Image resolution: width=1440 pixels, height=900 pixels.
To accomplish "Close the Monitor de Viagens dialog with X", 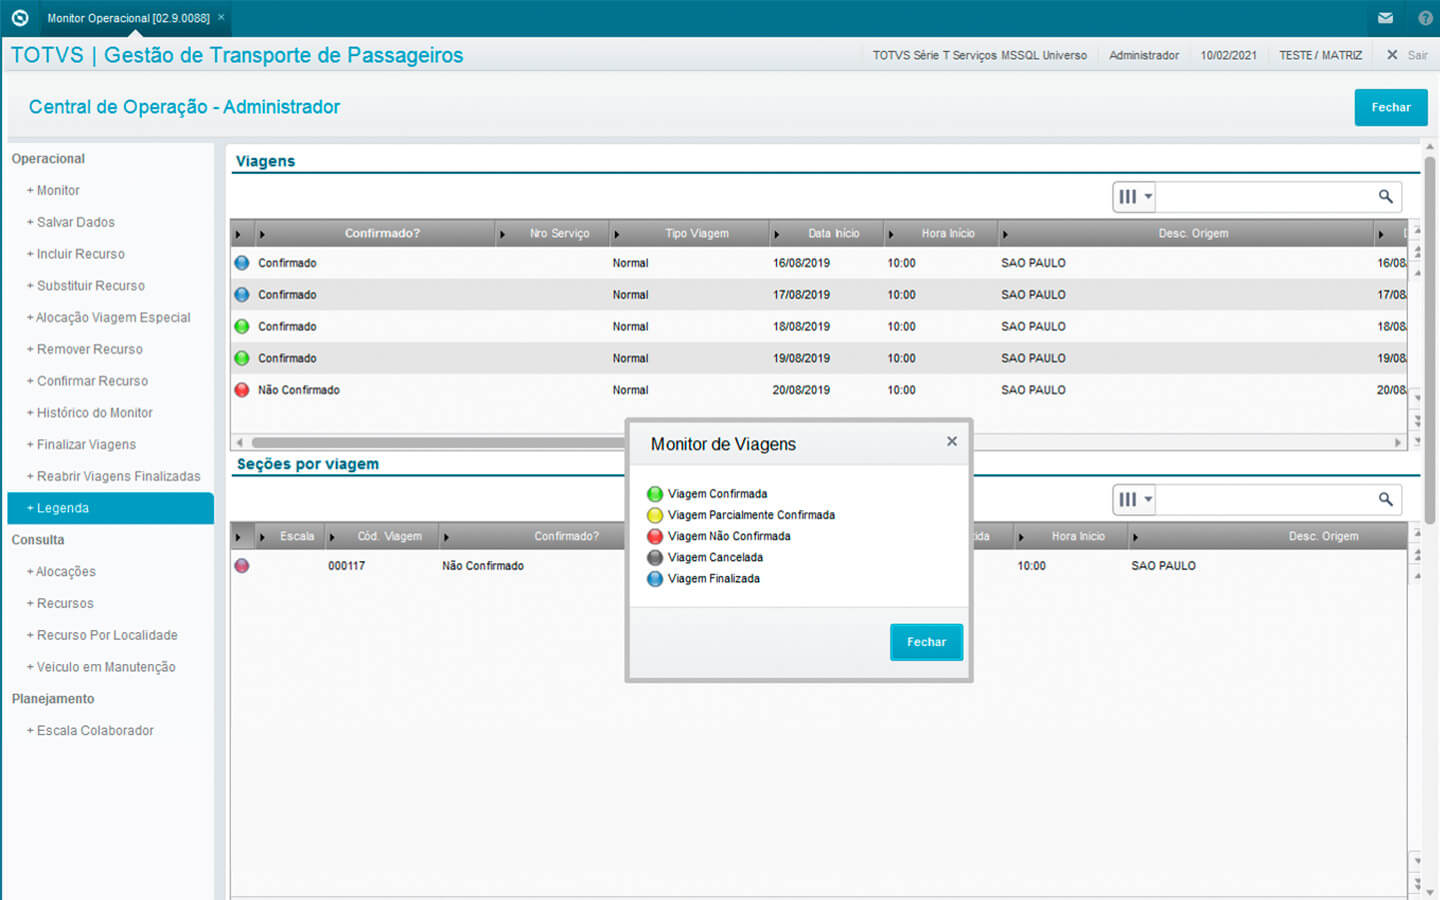I will click(x=952, y=441).
